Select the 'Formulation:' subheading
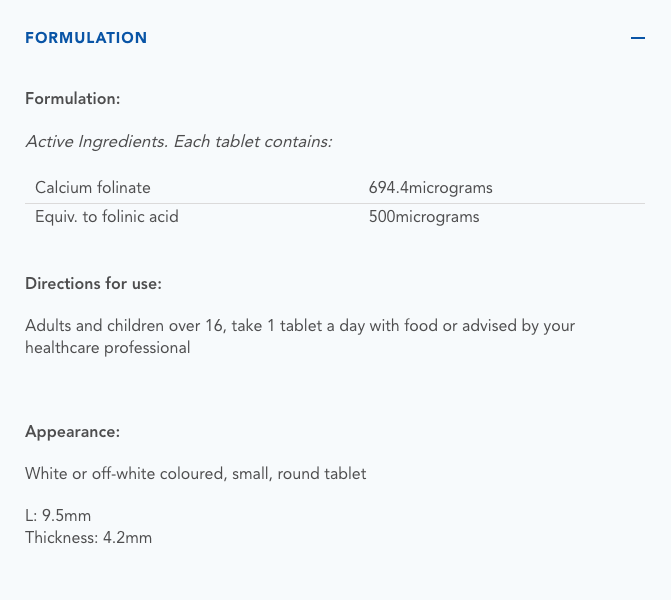This screenshot has height=600, width=671. [x=73, y=99]
